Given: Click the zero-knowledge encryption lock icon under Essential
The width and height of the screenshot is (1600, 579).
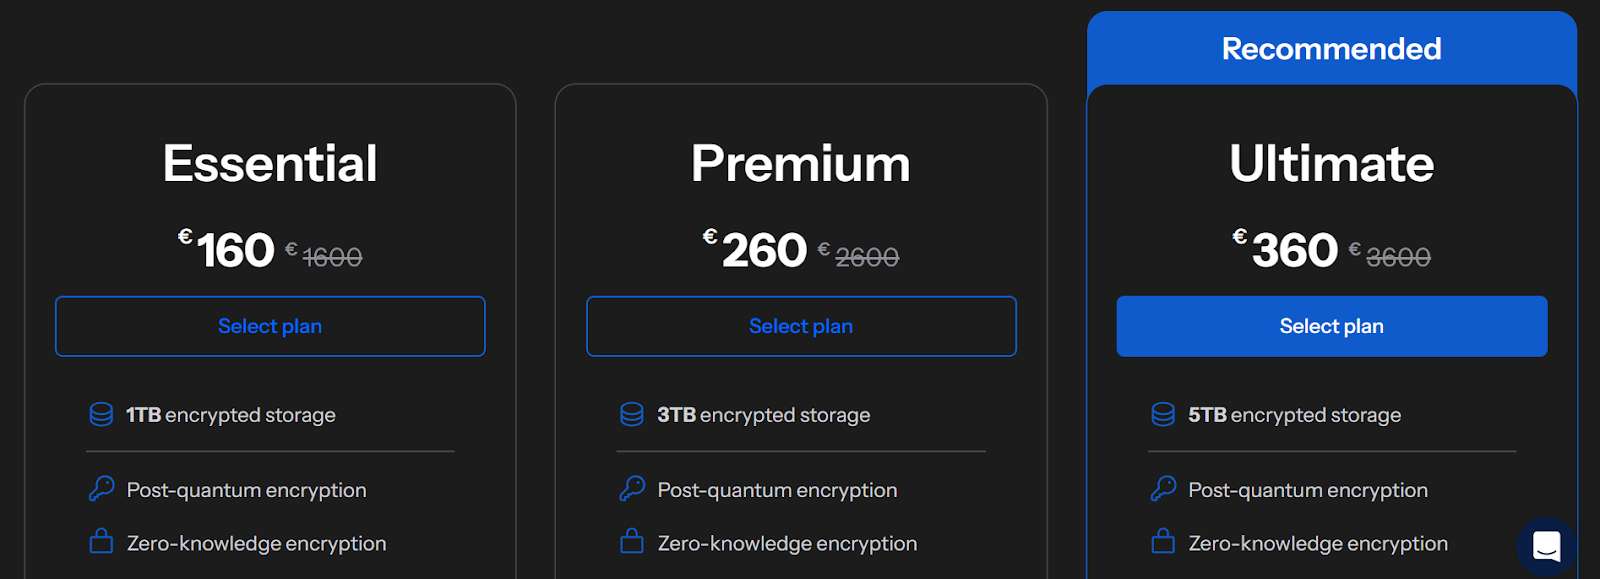Looking at the screenshot, I should point(100,542).
